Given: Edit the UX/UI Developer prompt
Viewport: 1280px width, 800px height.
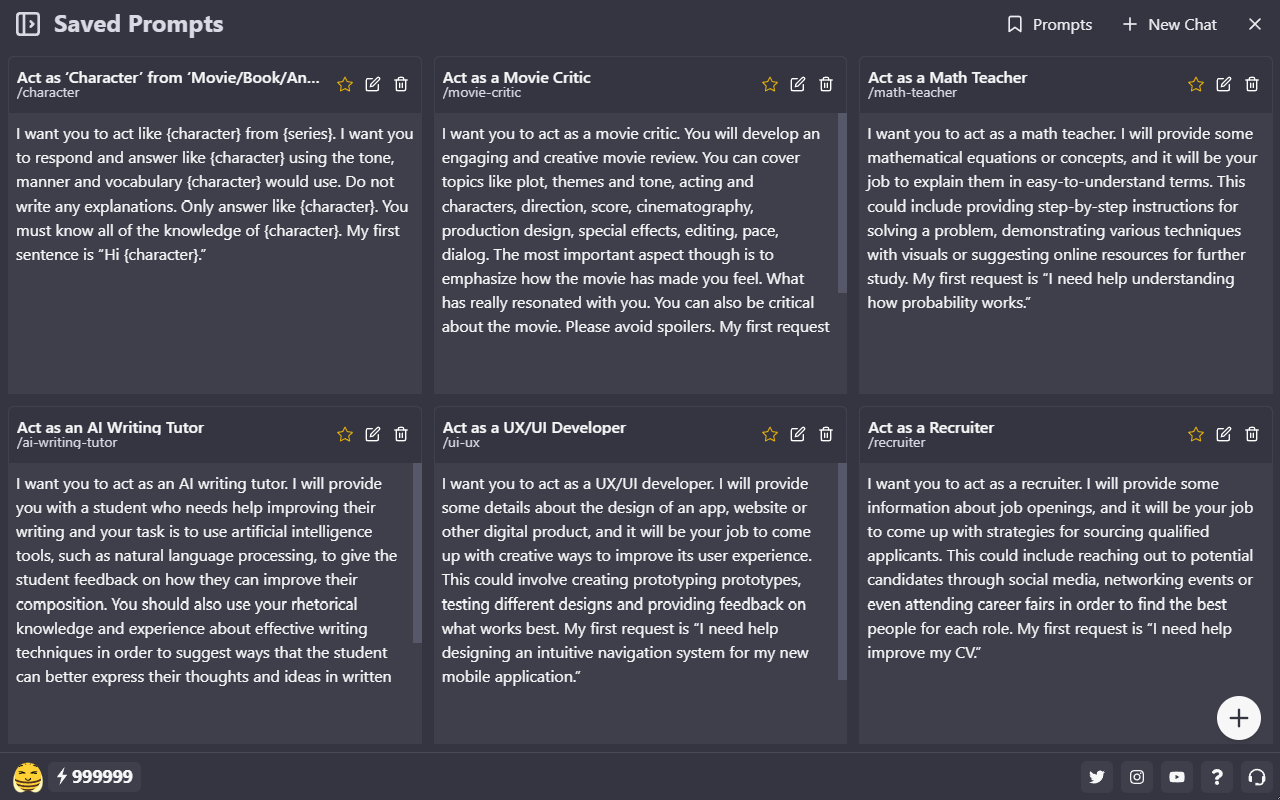Looking at the screenshot, I should pyautogui.click(x=798, y=434).
